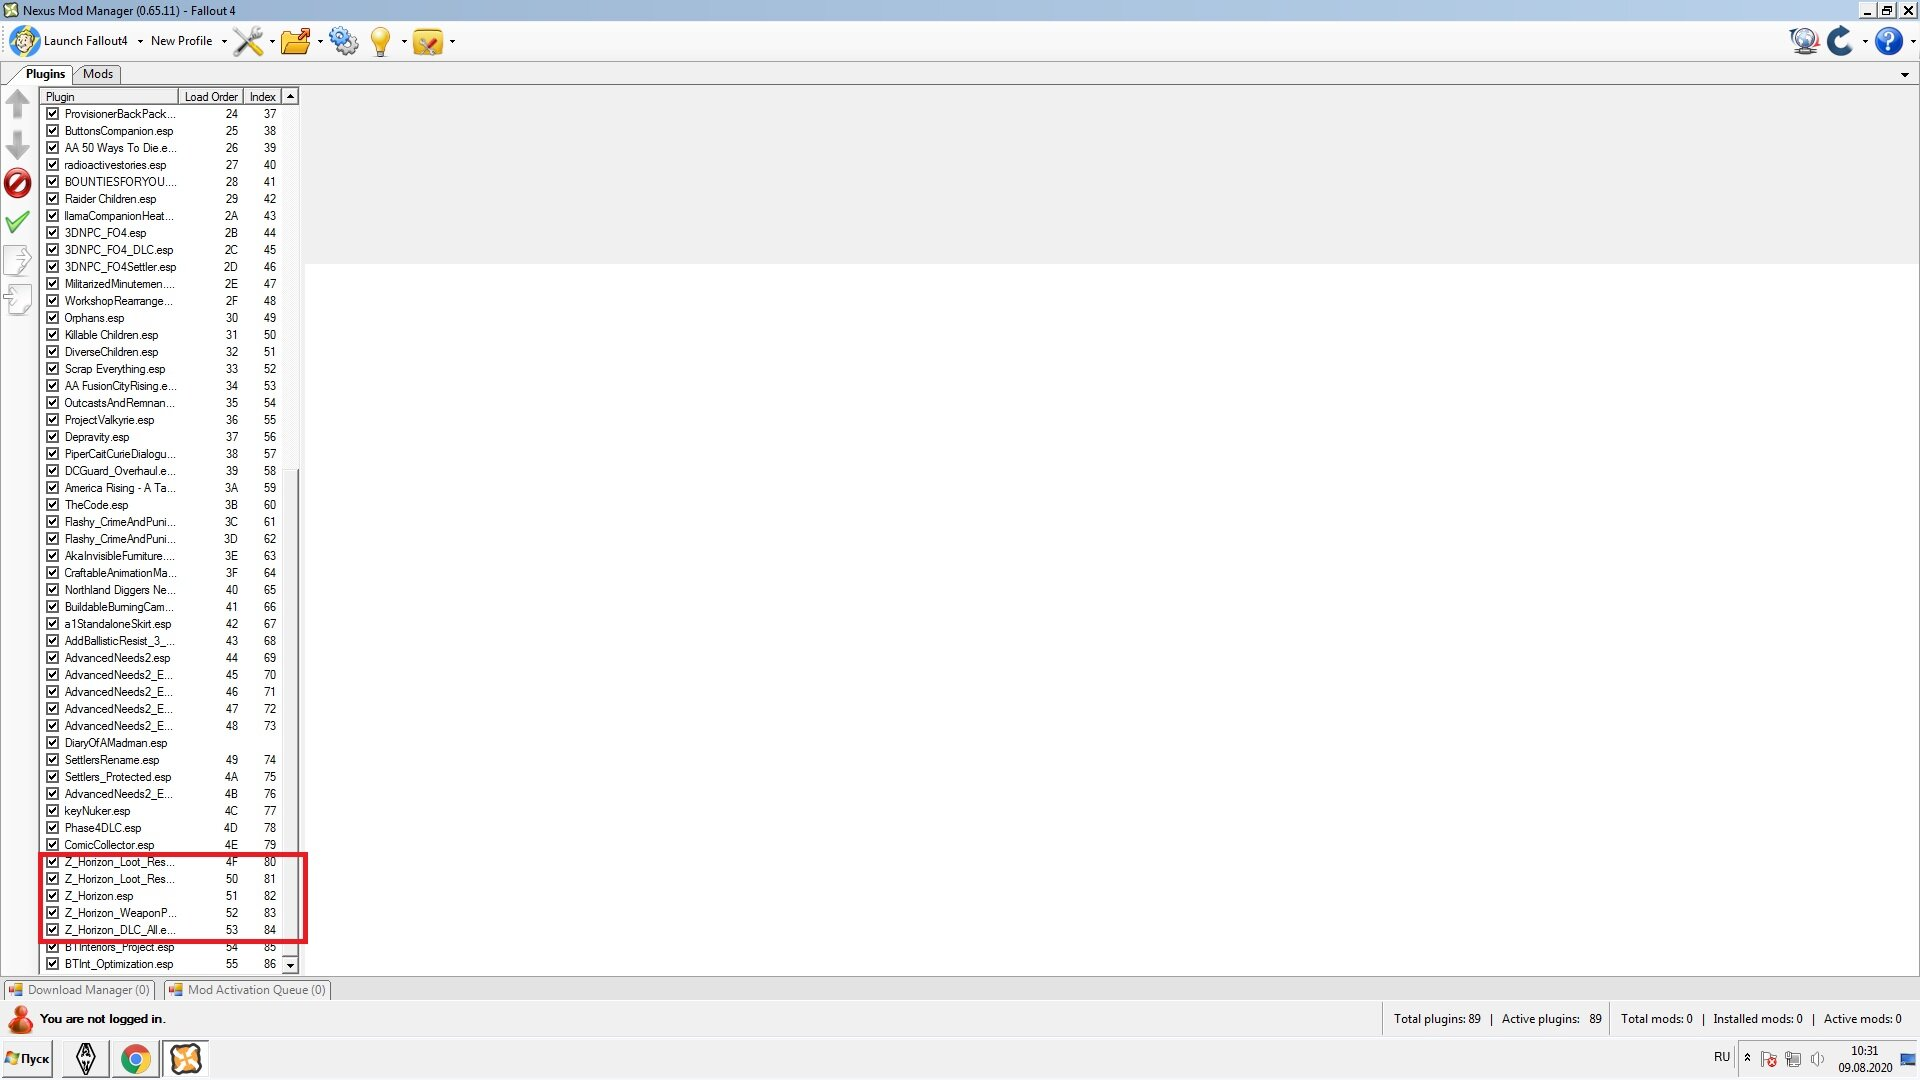Image resolution: width=1920 pixels, height=1080 pixels.
Task: Uncheck the Depravity.esp plugin checkbox
Action: pyautogui.click(x=53, y=437)
